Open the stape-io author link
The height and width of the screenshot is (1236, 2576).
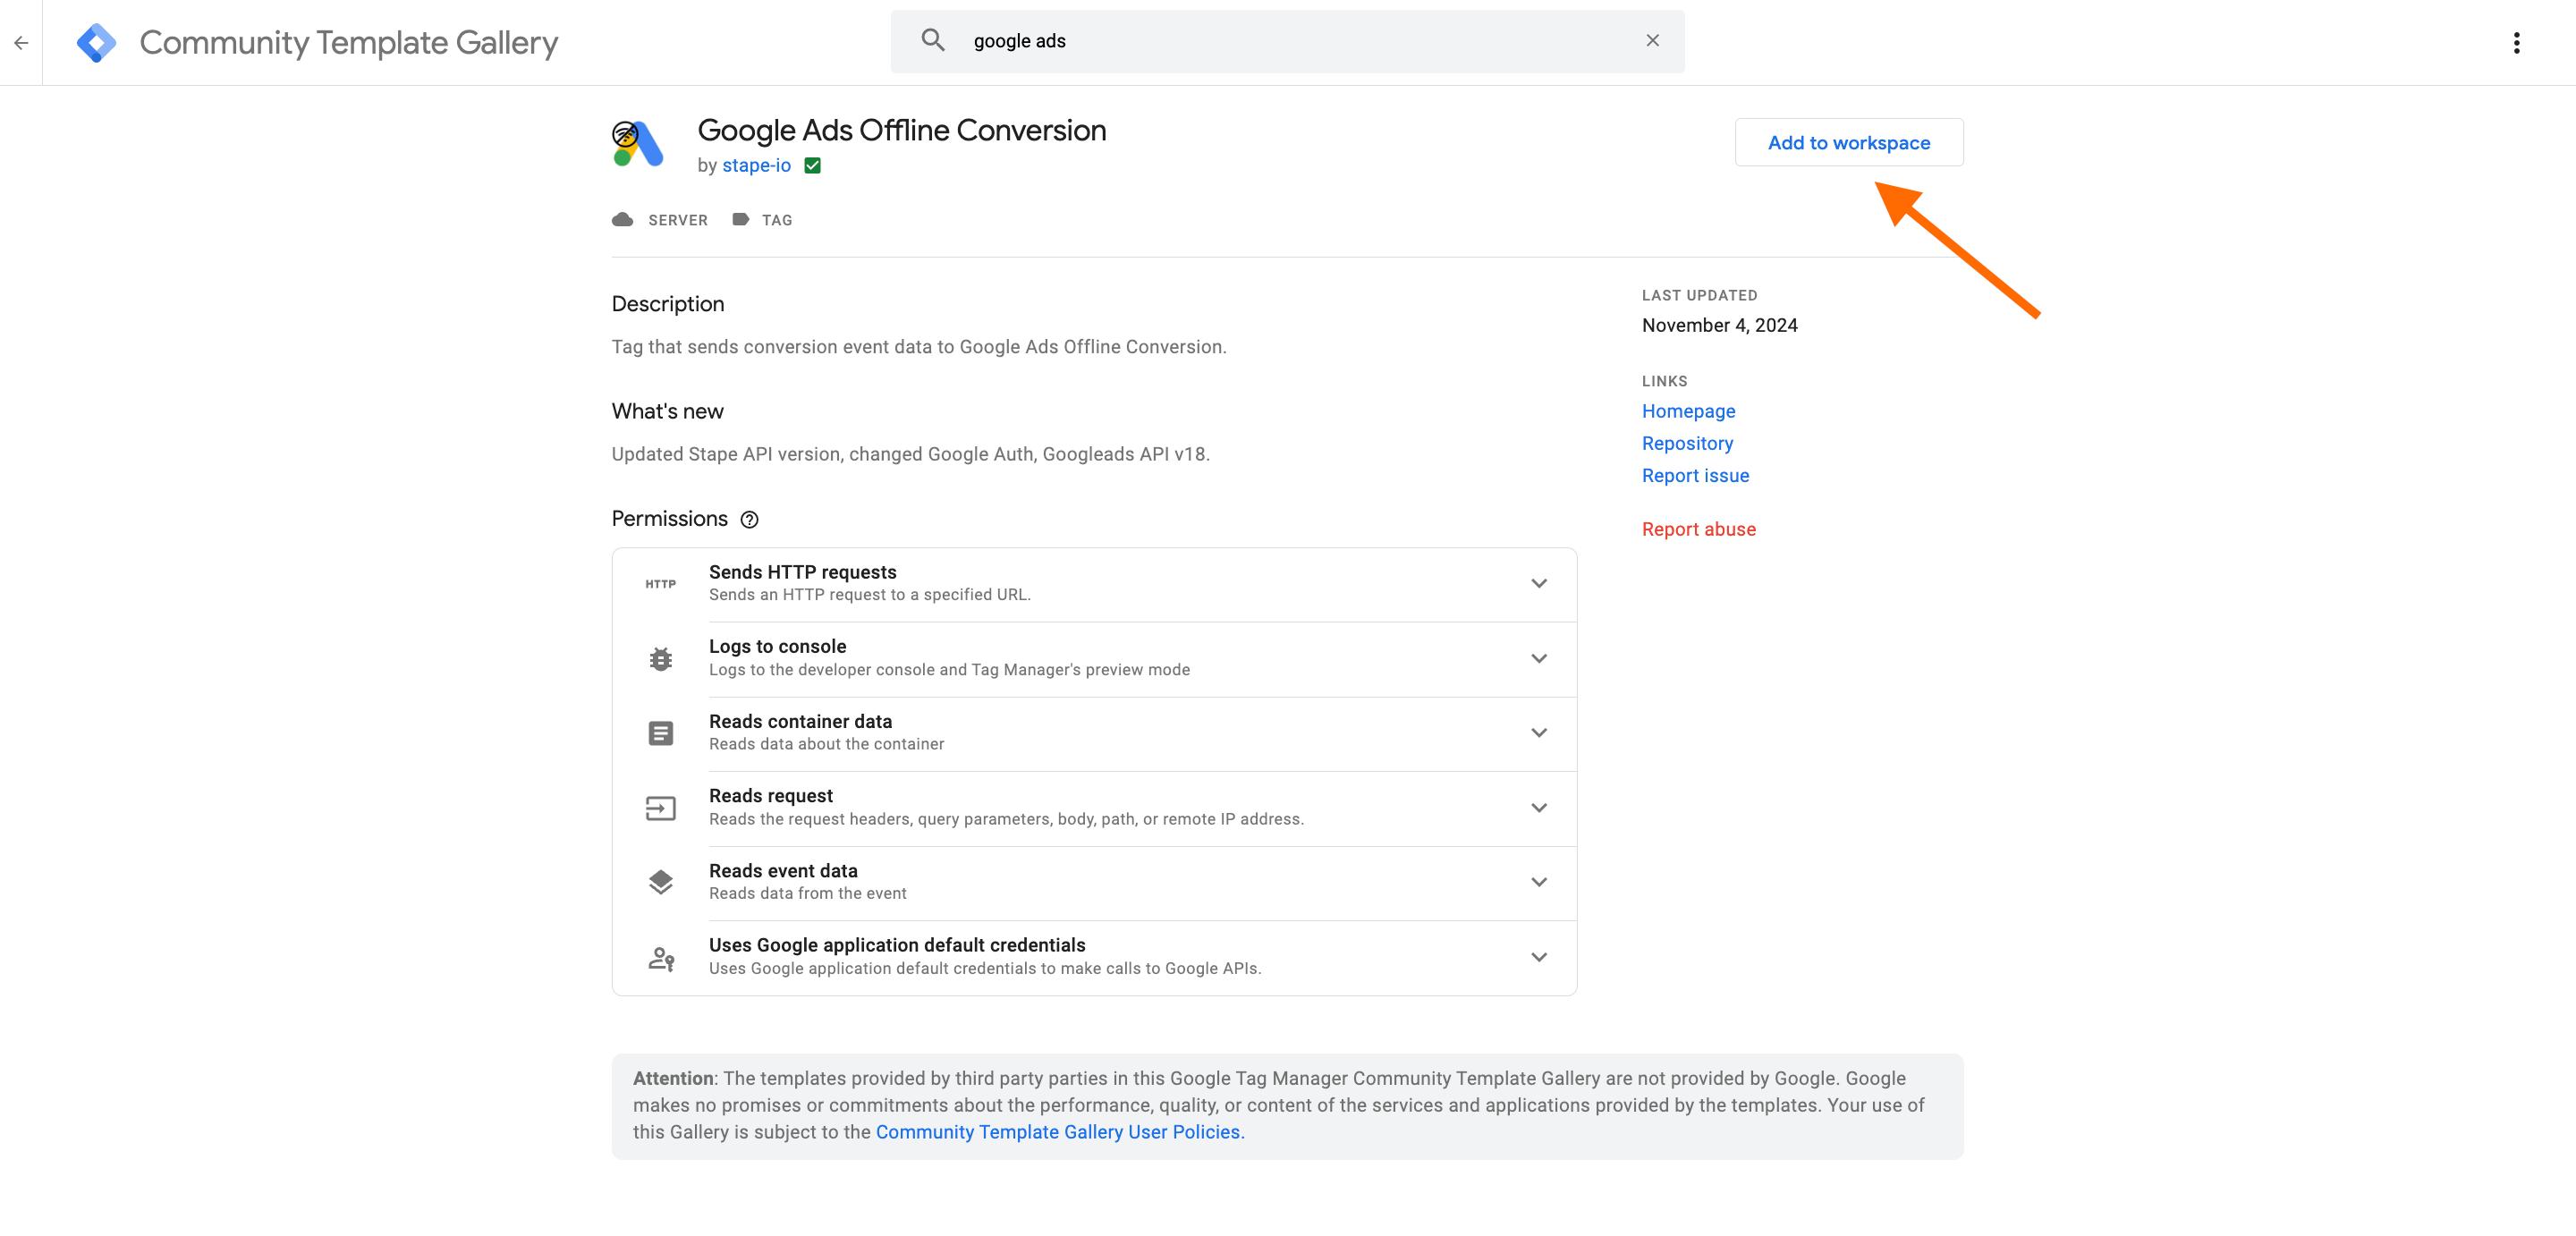tap(756, 165)
